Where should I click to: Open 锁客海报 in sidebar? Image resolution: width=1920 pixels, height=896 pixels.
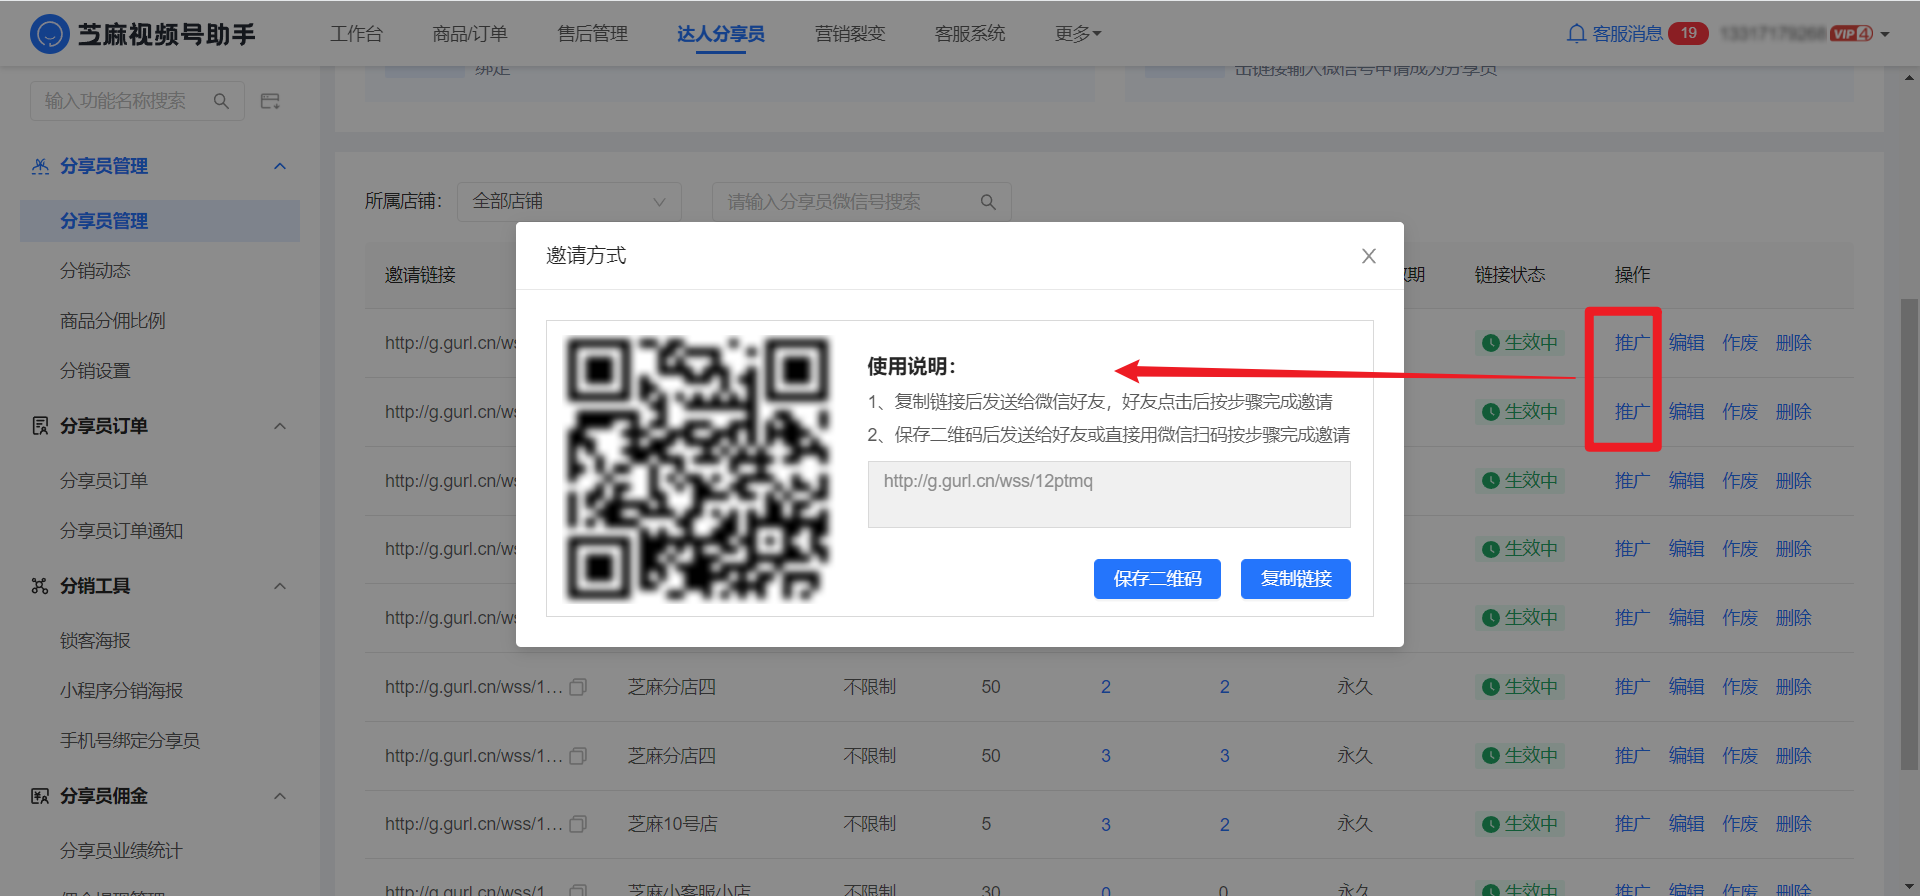tap(95, 641)
